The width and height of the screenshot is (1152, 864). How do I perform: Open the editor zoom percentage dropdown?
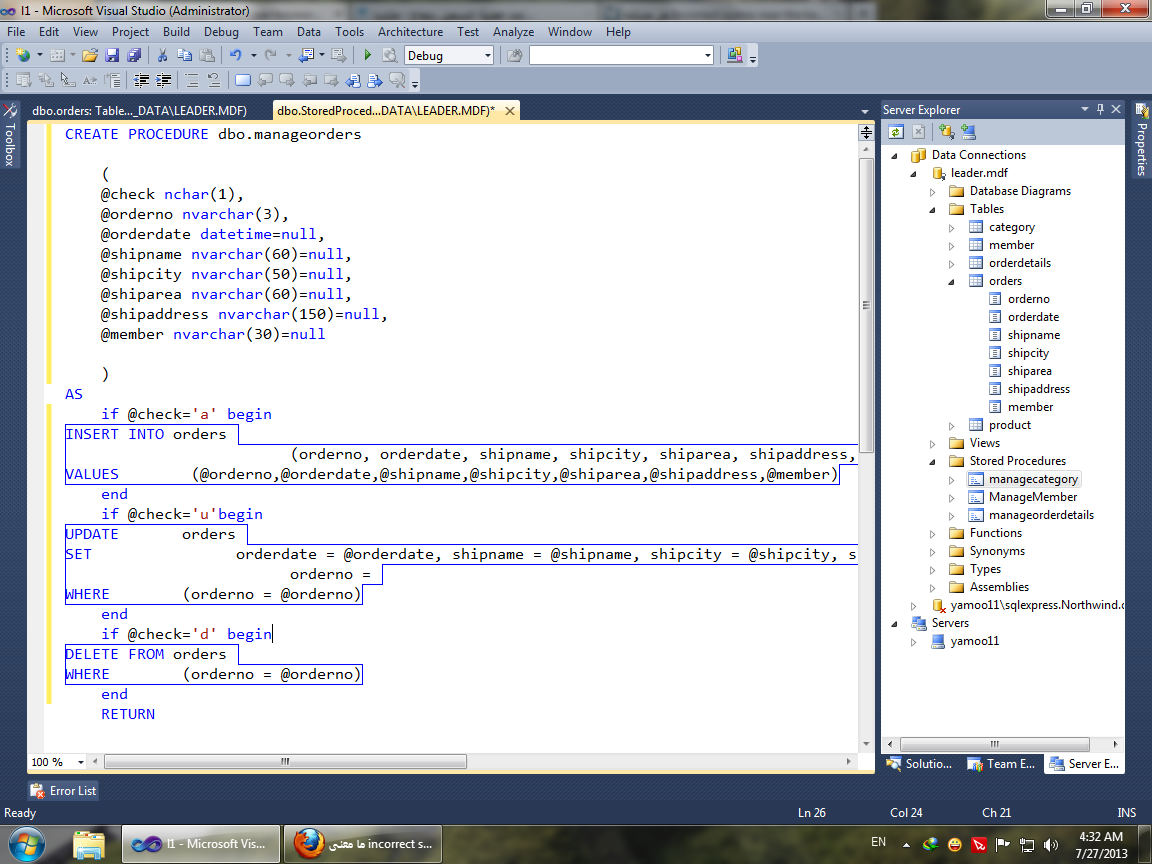pyautogui.click(x=81, y=762)
